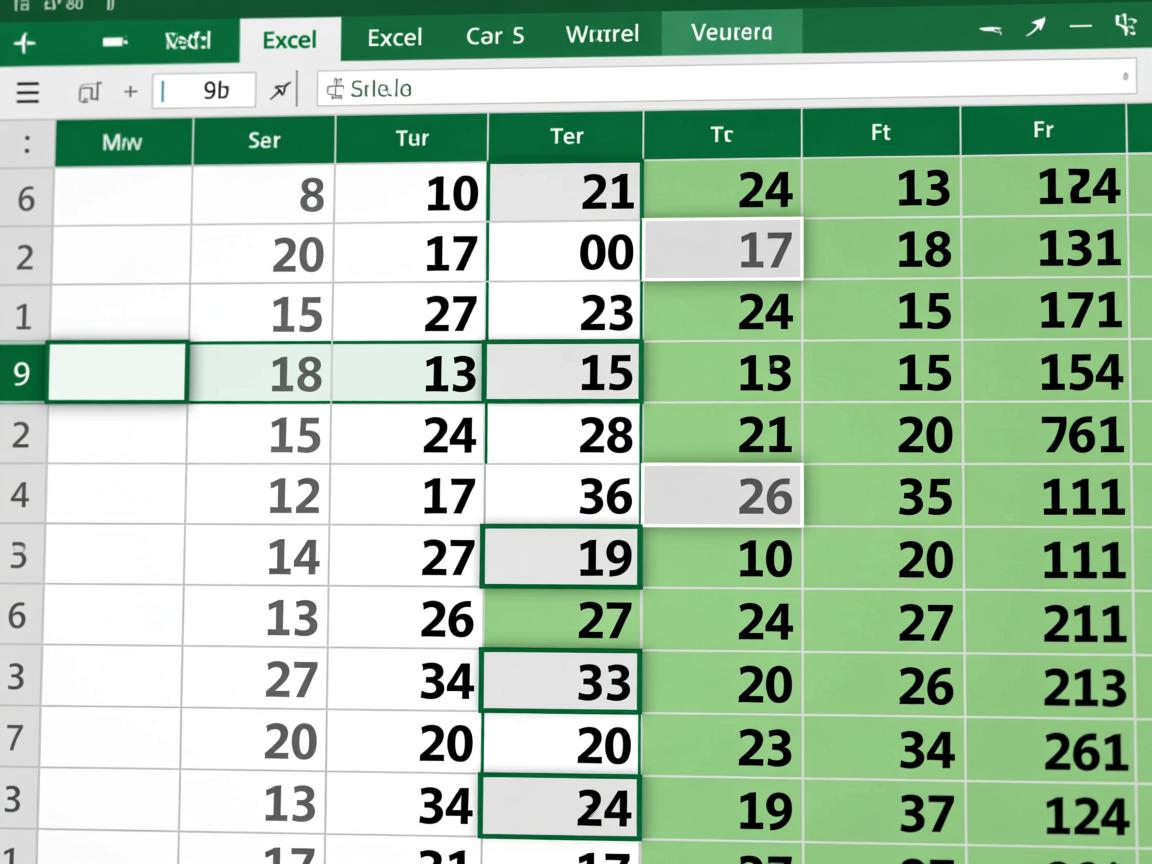Click the icon left of the plus near the name box
The width and height of the screenshot is (1152, 864).
click(x=89, y=92)
